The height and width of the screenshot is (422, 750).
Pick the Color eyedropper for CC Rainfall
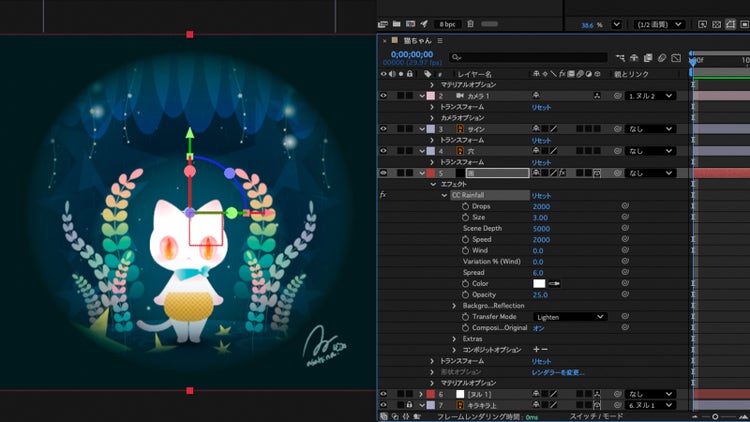(554, 283)
